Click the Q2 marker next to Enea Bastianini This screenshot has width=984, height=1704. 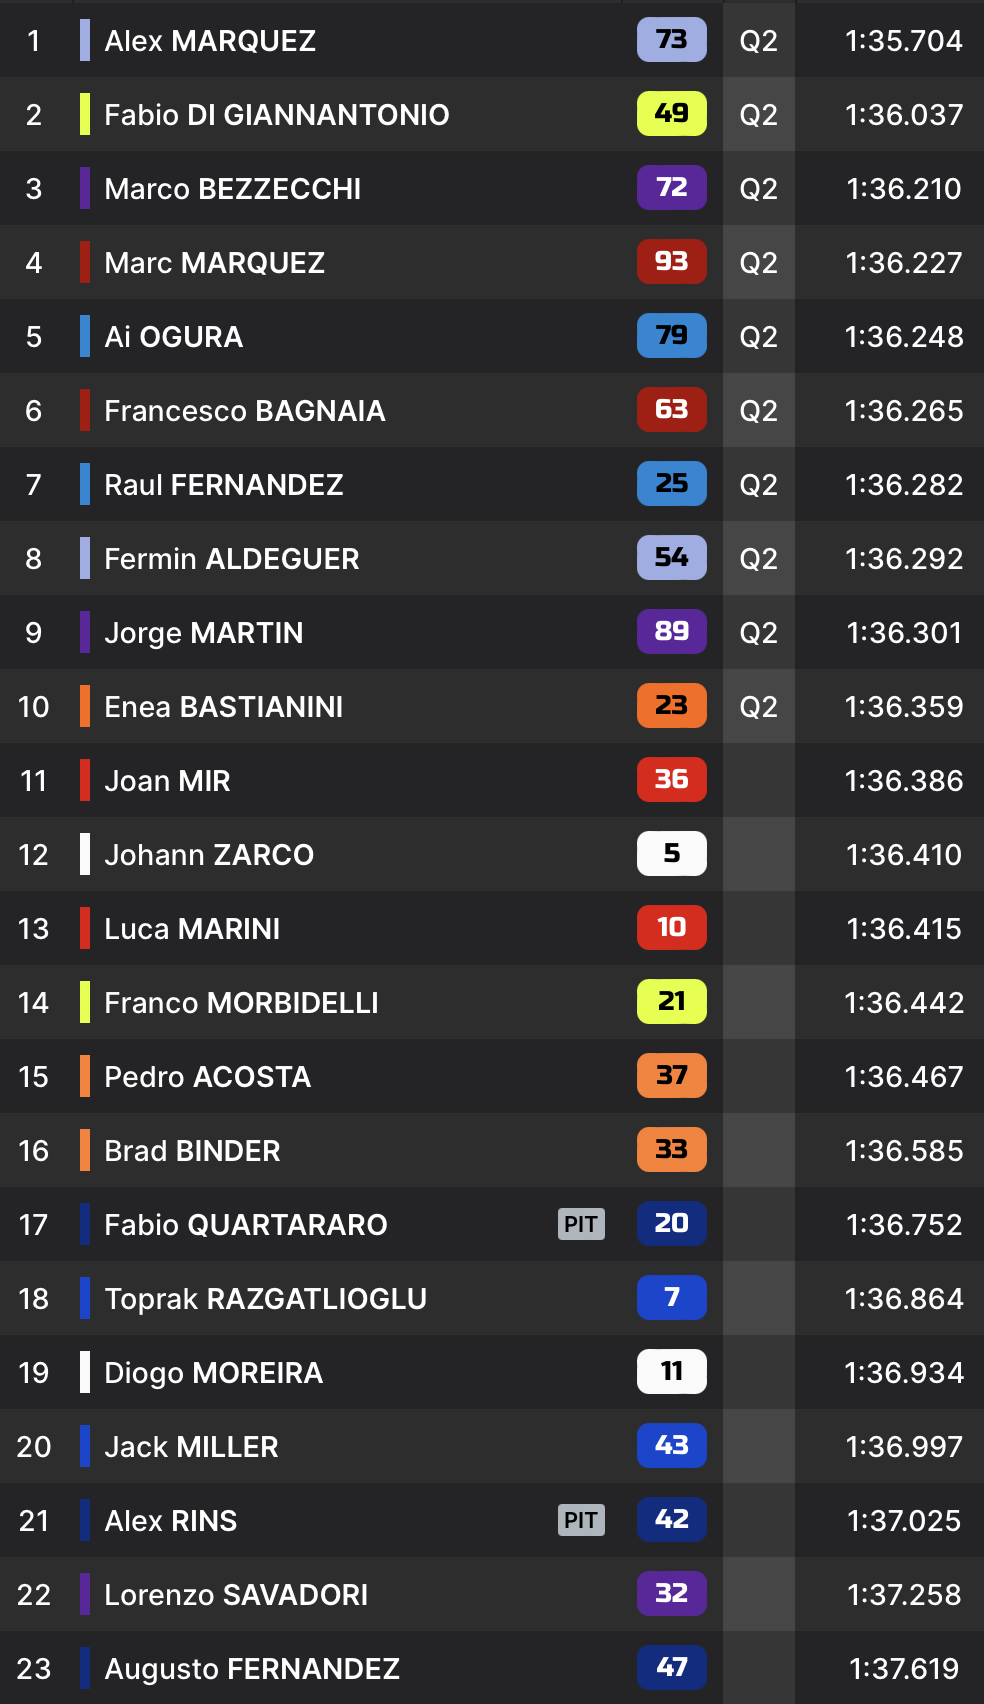[758, 707]
